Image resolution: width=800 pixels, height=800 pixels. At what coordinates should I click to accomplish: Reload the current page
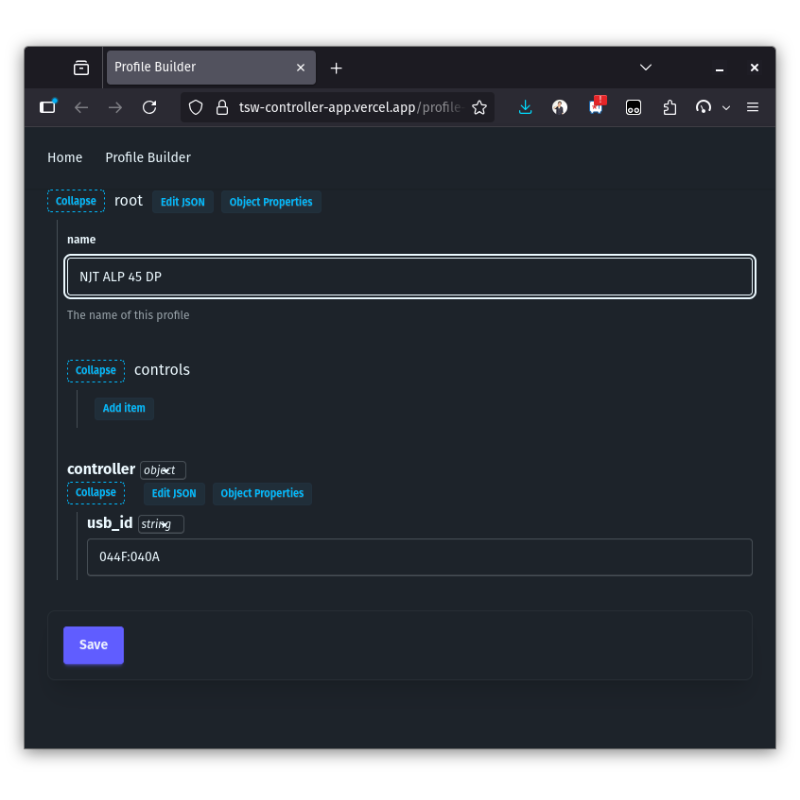coord(149,107)
